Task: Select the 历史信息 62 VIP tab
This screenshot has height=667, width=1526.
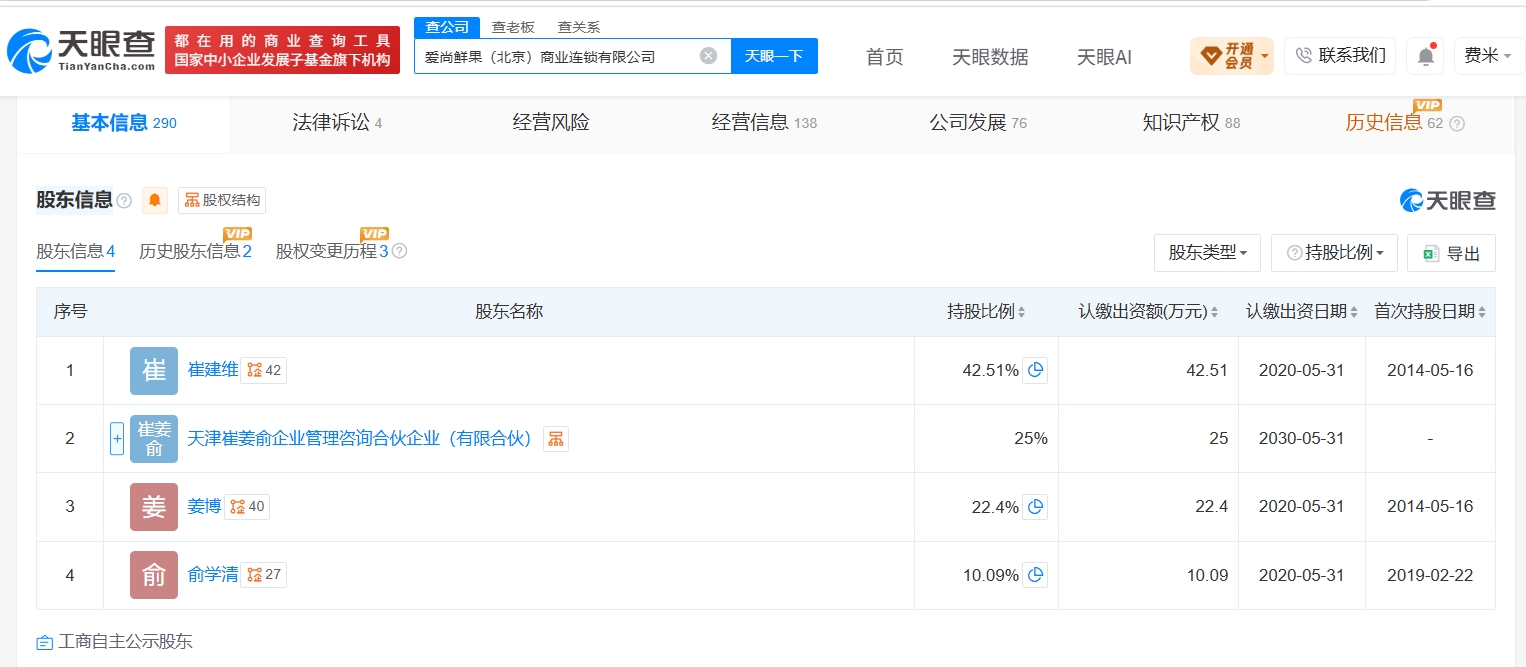Action: pyautogui.click(x=1394, y=123)
